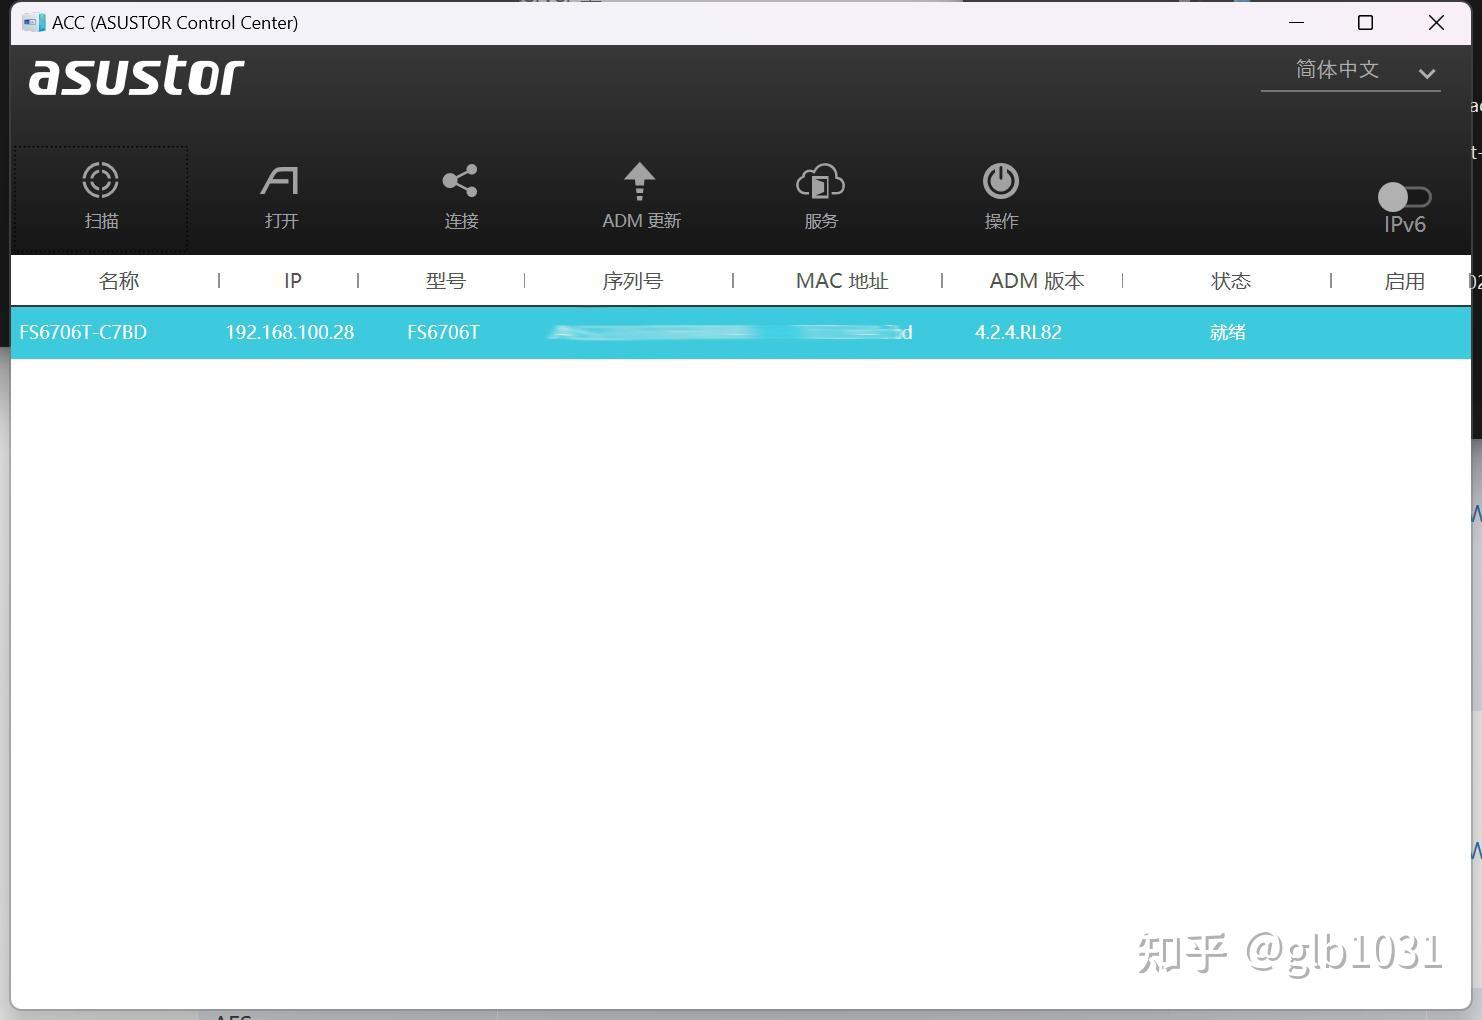This screenshot has height=1020, width=1482.
Task: Click ADM version 4.2.4.RL82
Action: click(1018, 332)
